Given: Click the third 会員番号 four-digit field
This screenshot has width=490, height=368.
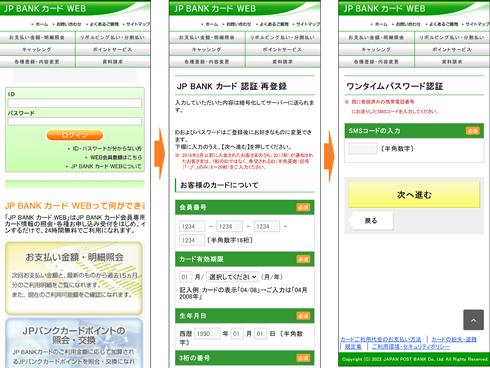Looking at the screenshot, I should pyautogui.click(x=267, y=226).
